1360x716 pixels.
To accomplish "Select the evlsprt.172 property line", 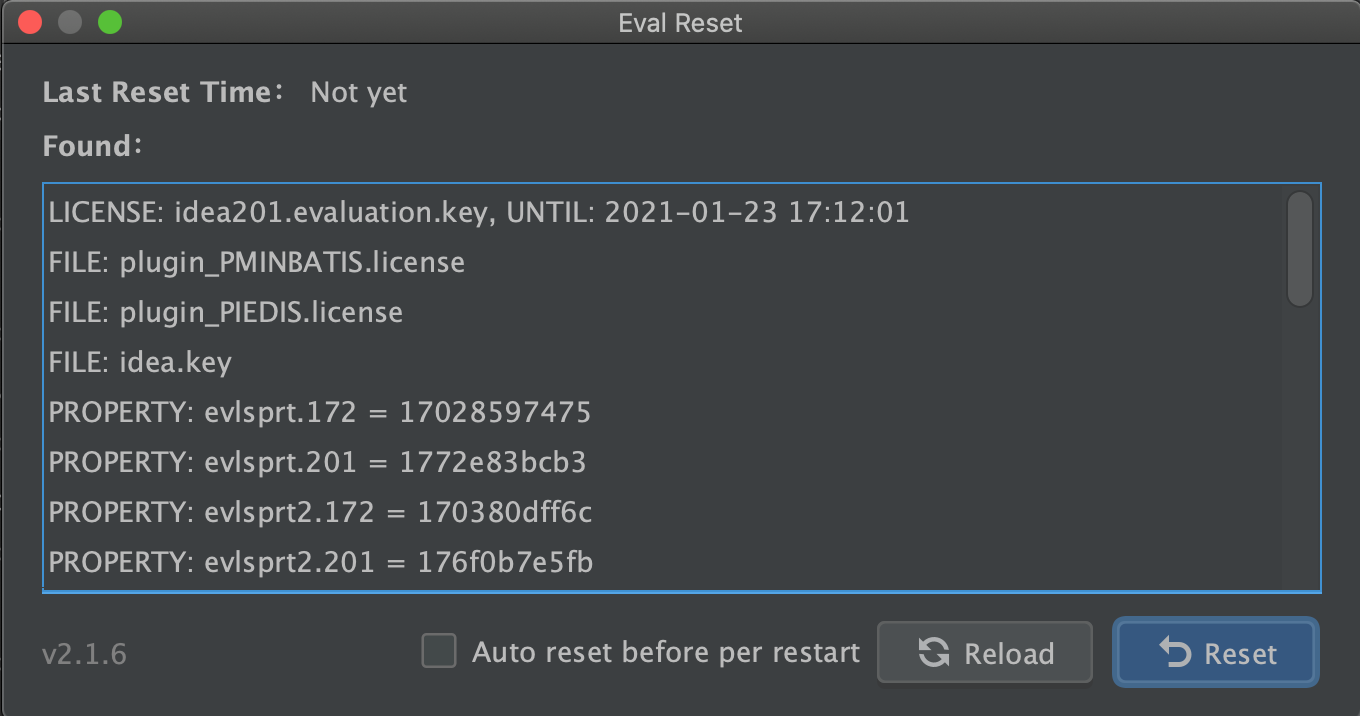I will coord(319,412).
